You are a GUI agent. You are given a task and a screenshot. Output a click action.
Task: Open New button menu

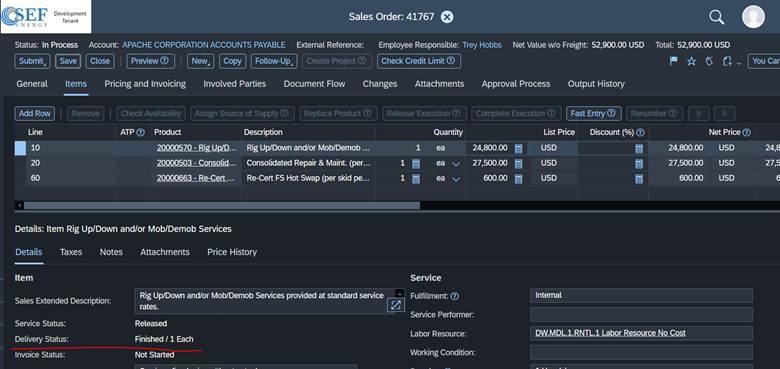pos(200,61)
